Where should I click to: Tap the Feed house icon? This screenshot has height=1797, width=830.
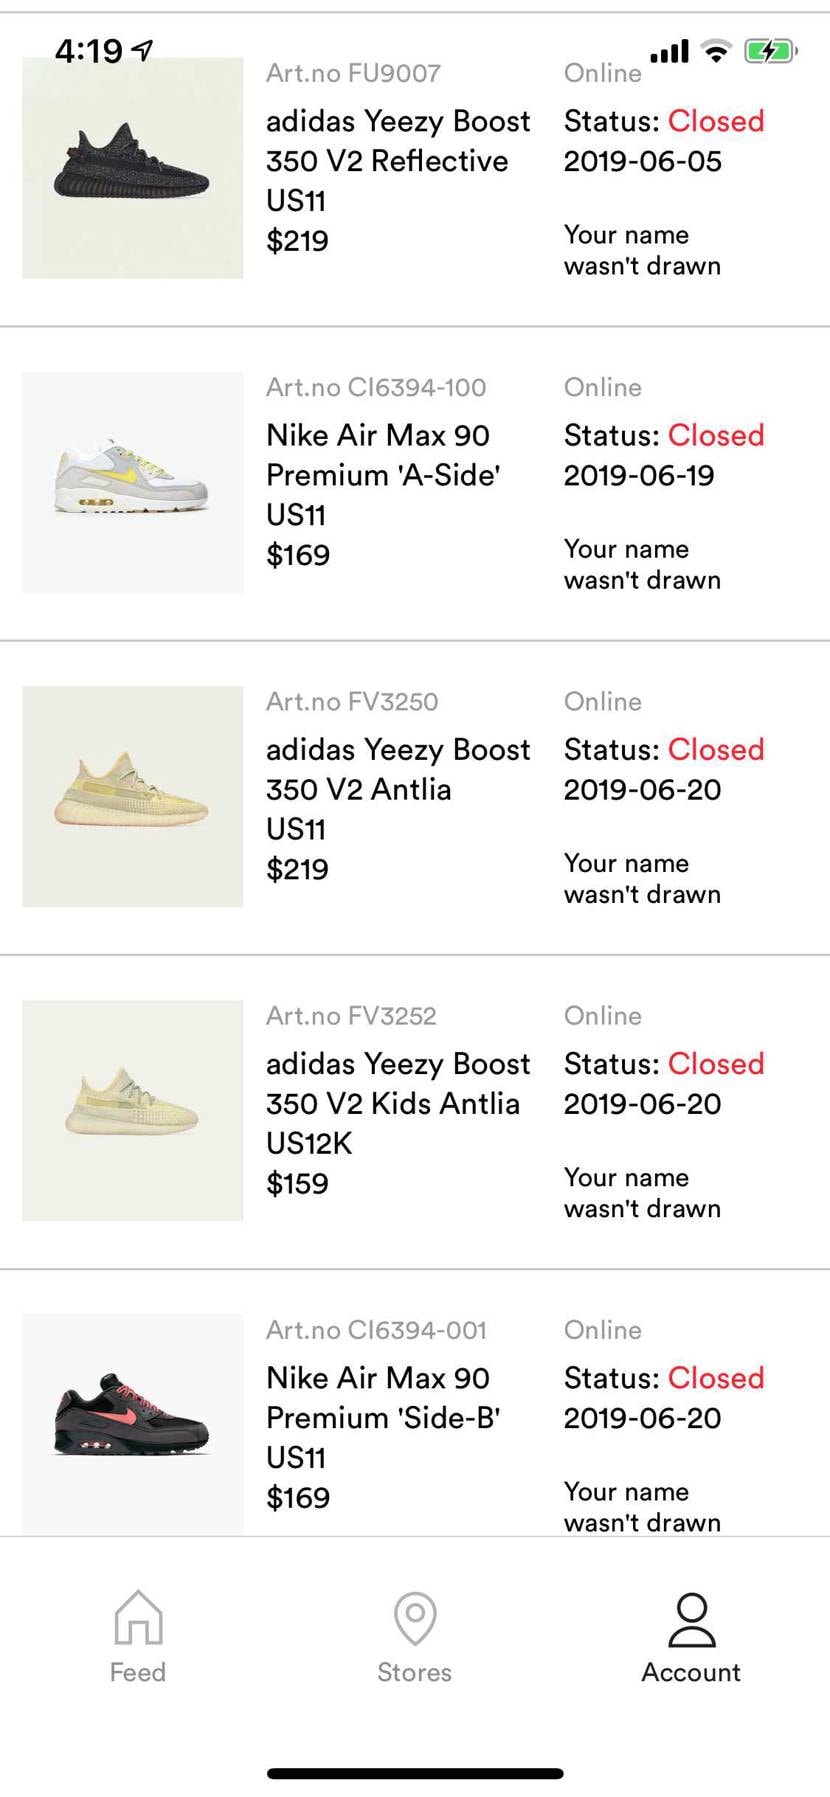point(138,1617)
